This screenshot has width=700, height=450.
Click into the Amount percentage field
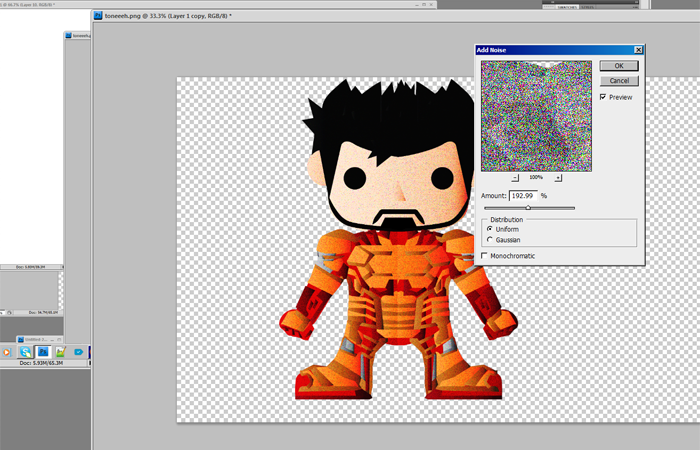coord(523,196)
